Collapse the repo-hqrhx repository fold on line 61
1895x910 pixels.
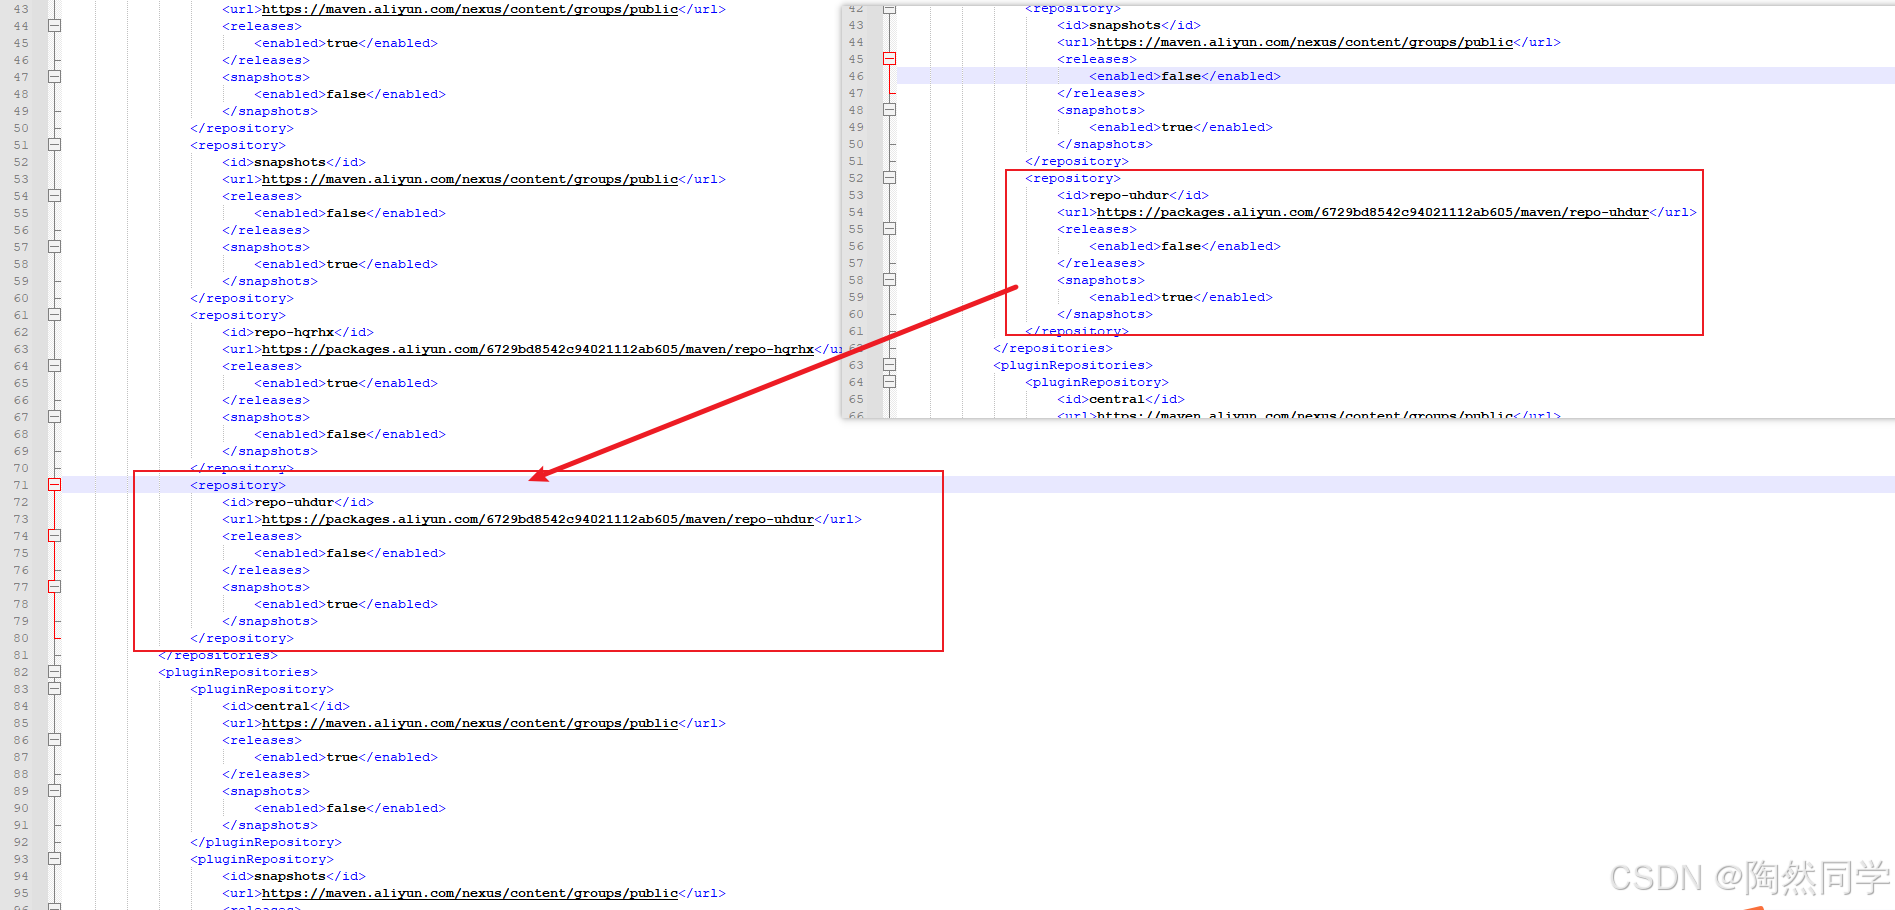(55, 315)
